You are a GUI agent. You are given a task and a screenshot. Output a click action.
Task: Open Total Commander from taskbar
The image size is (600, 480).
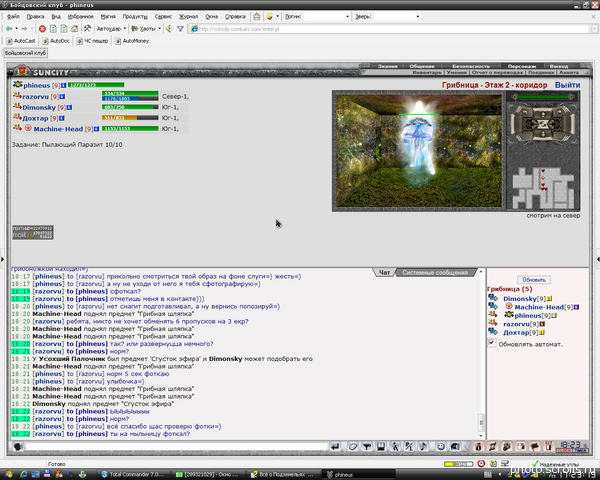(133, 474)
